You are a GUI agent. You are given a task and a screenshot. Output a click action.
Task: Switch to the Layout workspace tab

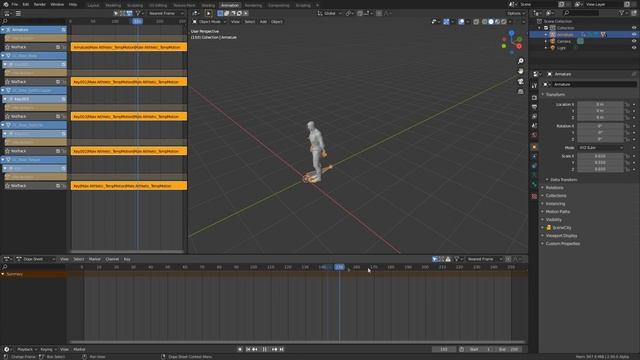tap(93, 5)
